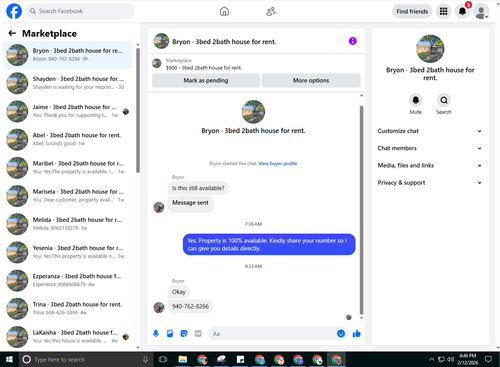The height and width of the screenshot is (367, 500).
Task: Open Marisela's conversation in chat list
Action: 68,196
